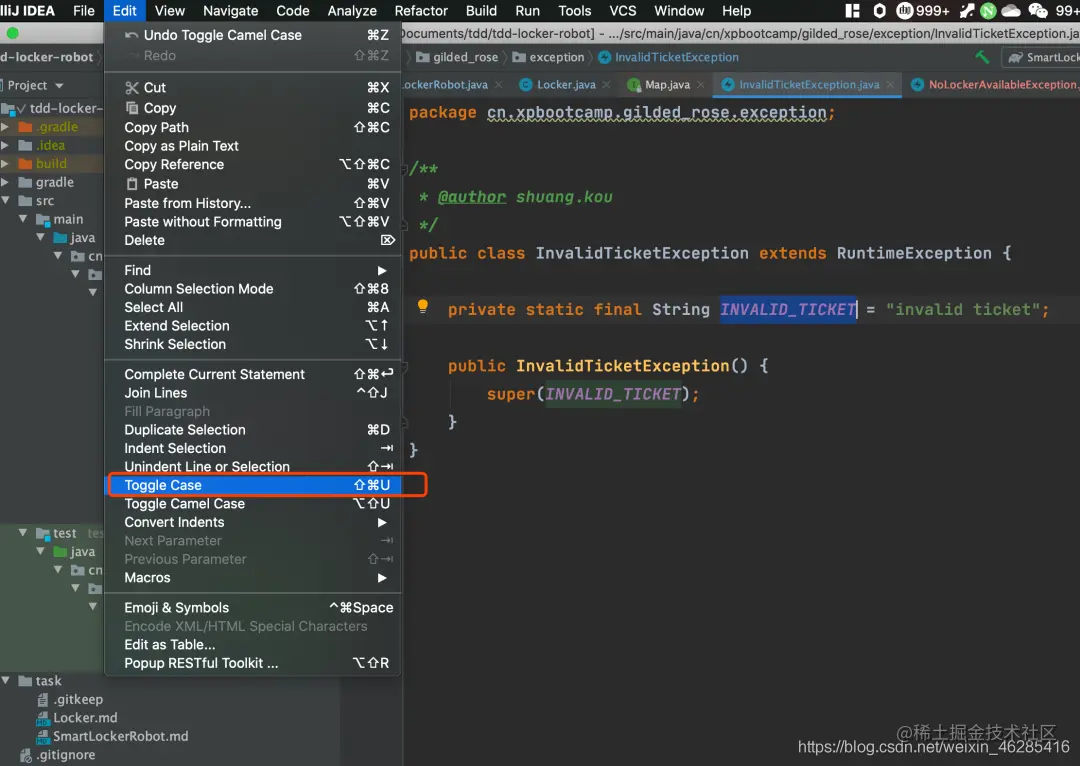Click the Paste clipboard icon
Screen dimensions: 1080x766
(x=132, y=184)
